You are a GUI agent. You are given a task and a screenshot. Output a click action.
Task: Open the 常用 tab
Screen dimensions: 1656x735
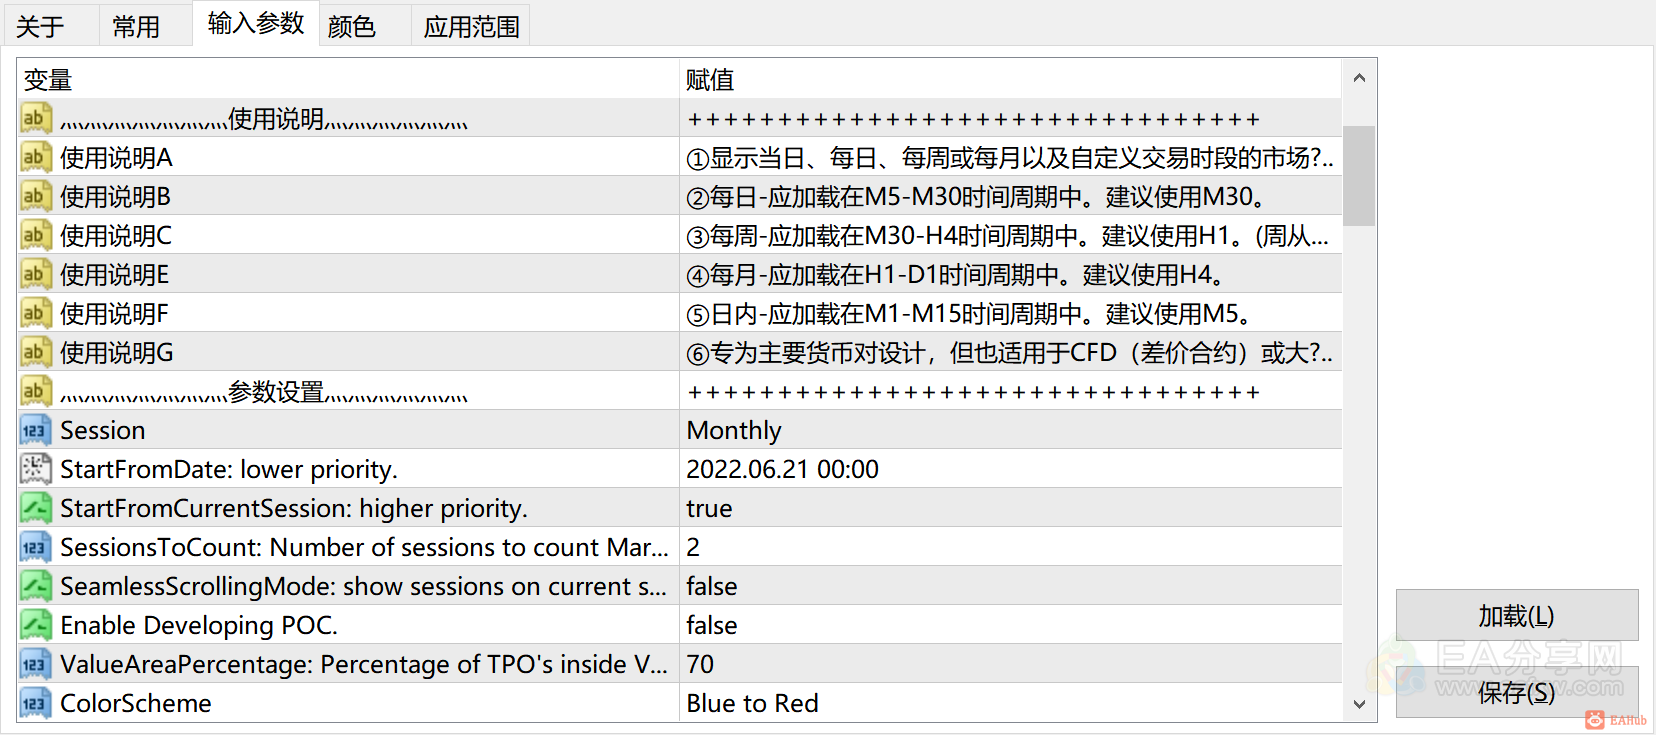(137, 25)
